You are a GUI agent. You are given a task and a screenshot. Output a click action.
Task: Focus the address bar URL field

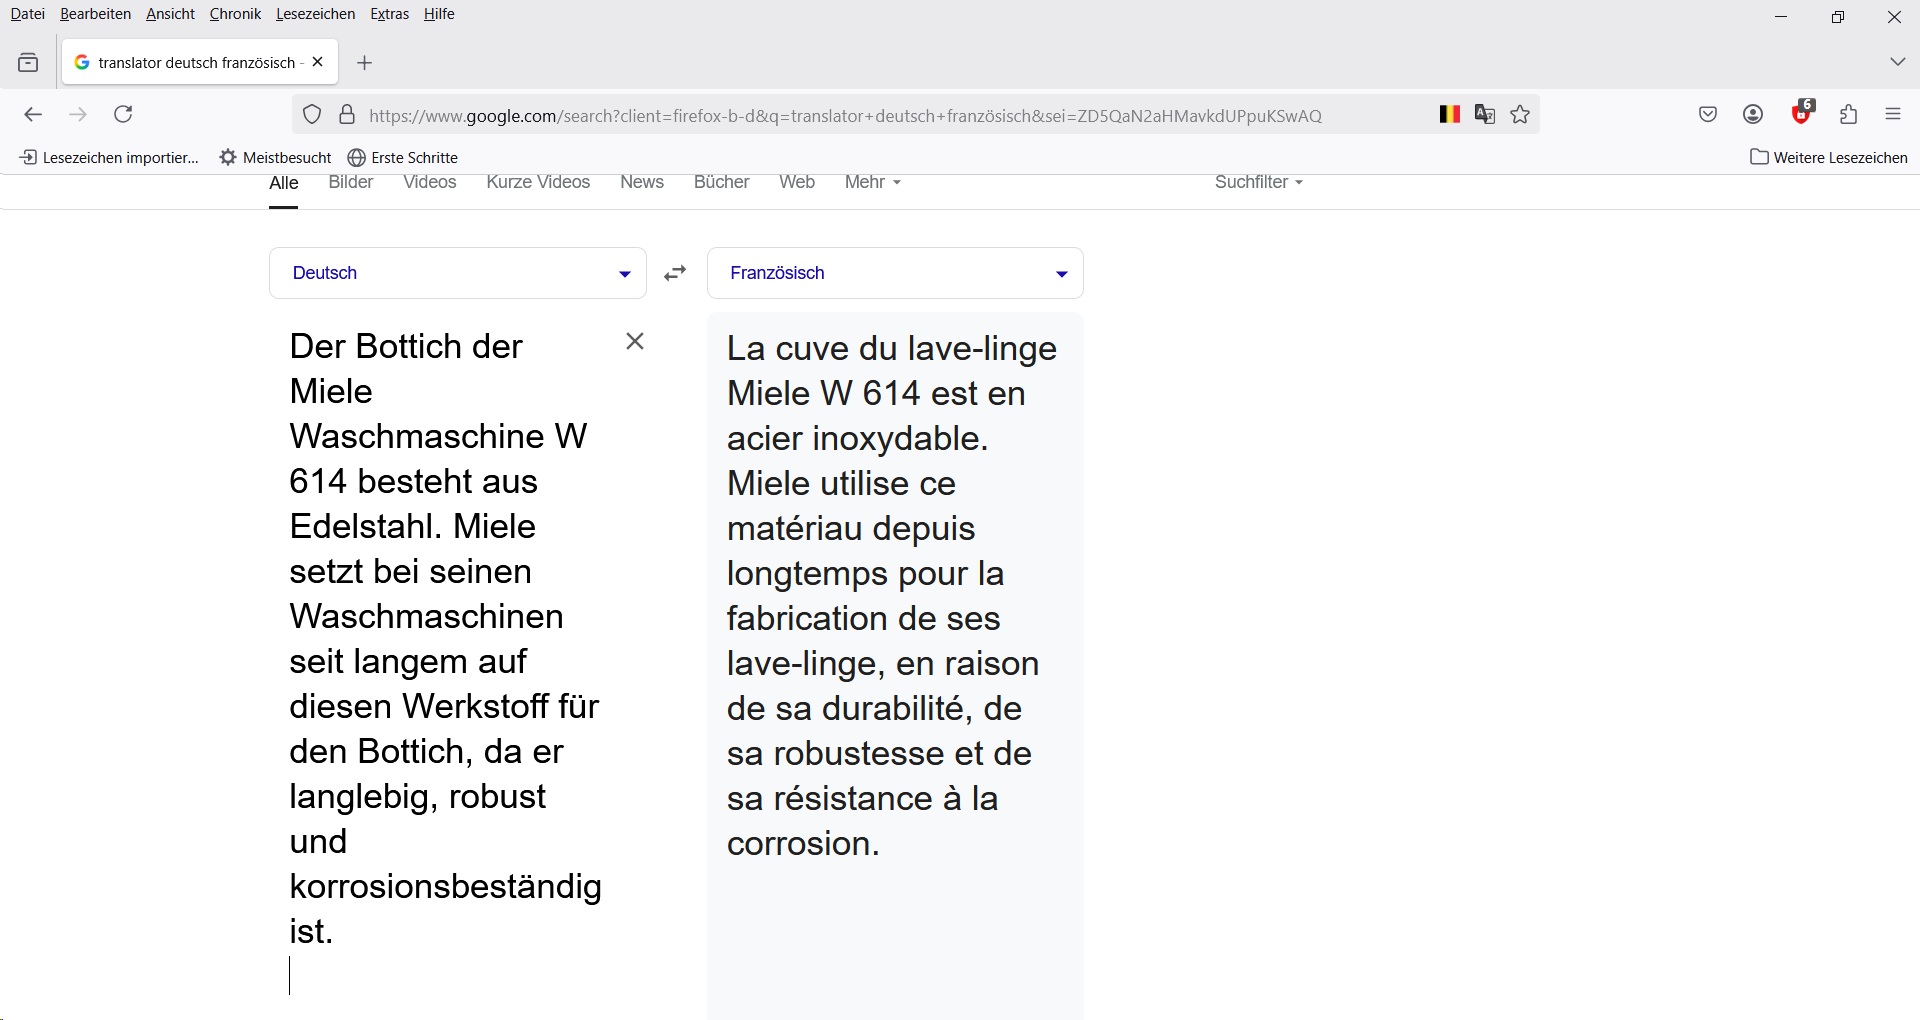click(x=845, y=115)
